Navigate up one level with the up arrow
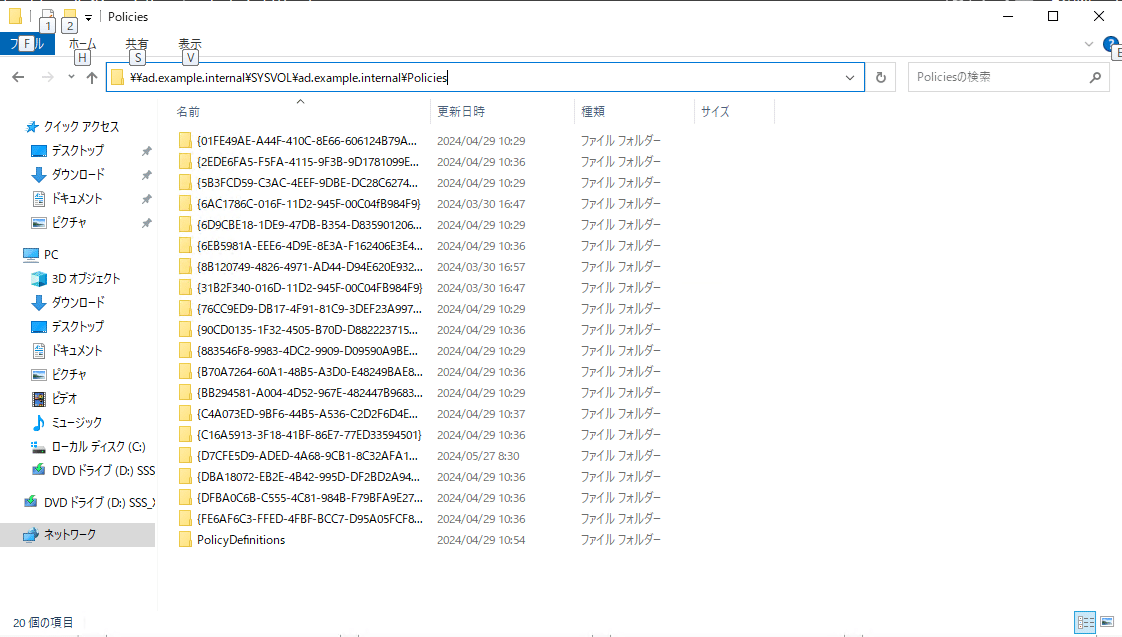Viewport: 1122px width, 637px height. click(x=91, y=77)
